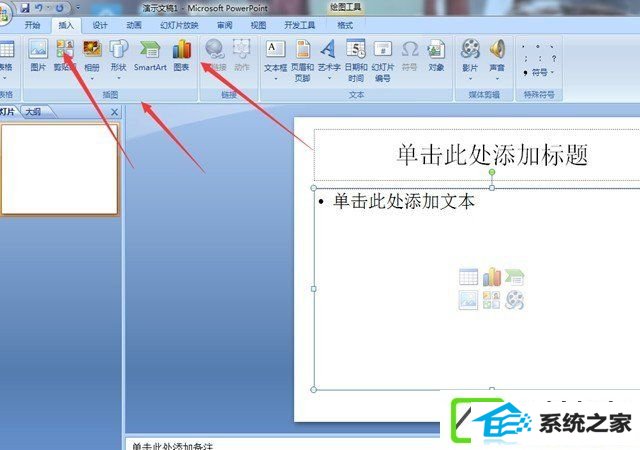
Task: Click the notes area 单击此处添加备注
Action: (173, 446)
